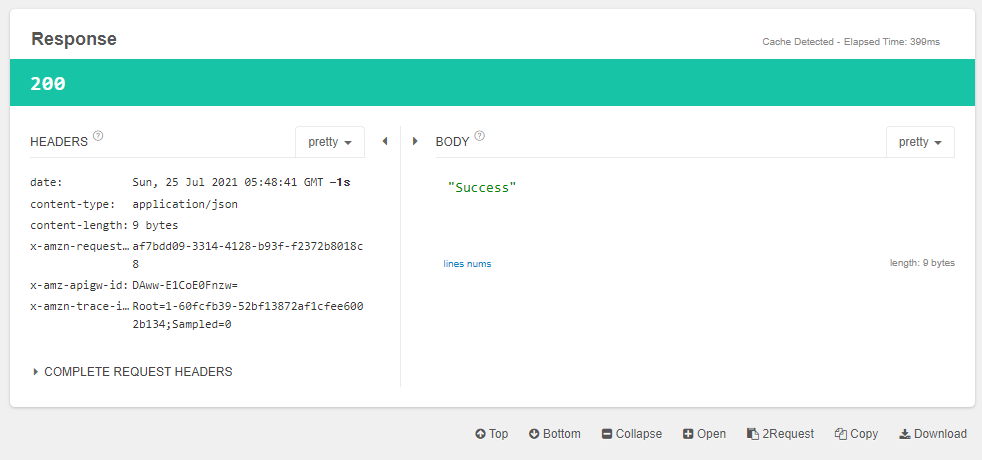982x460 pixels.
Task: Click the Open button
Action: (x=704, y=434)
